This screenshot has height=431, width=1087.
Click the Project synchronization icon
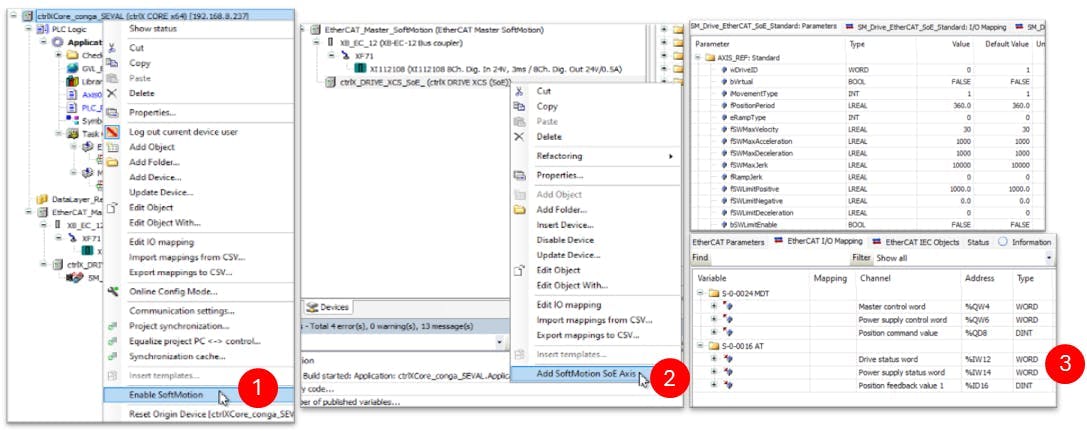point(112,326)
